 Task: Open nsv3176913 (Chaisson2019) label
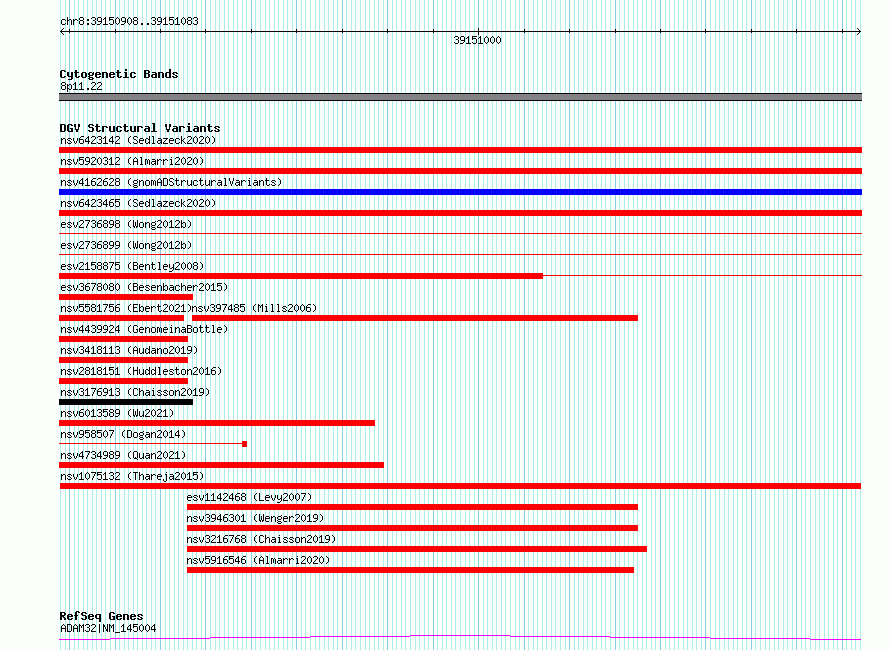click(x=135, y=392)
